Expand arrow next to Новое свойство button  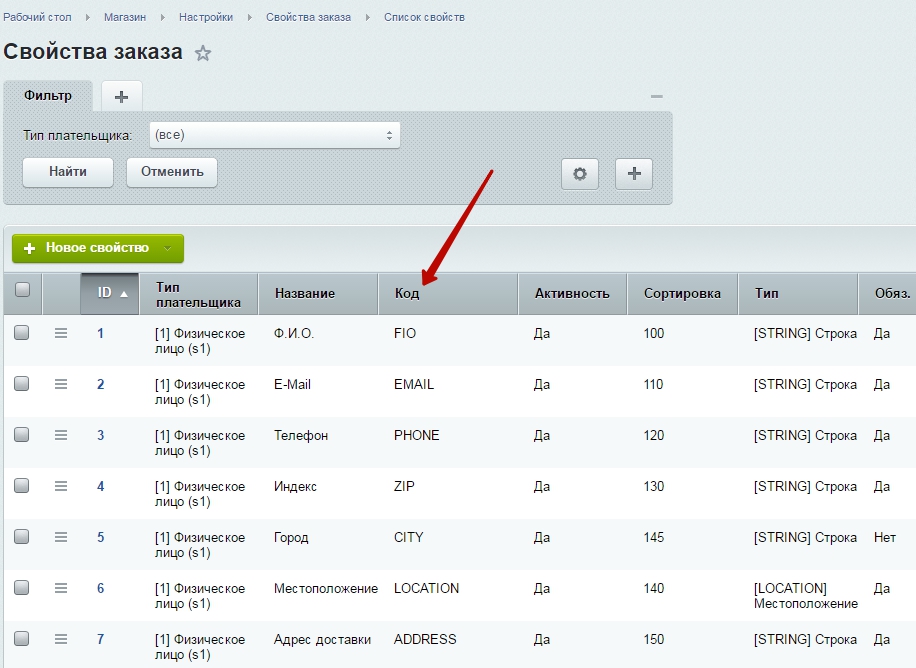pyautogui.click(x=168, y=248)
